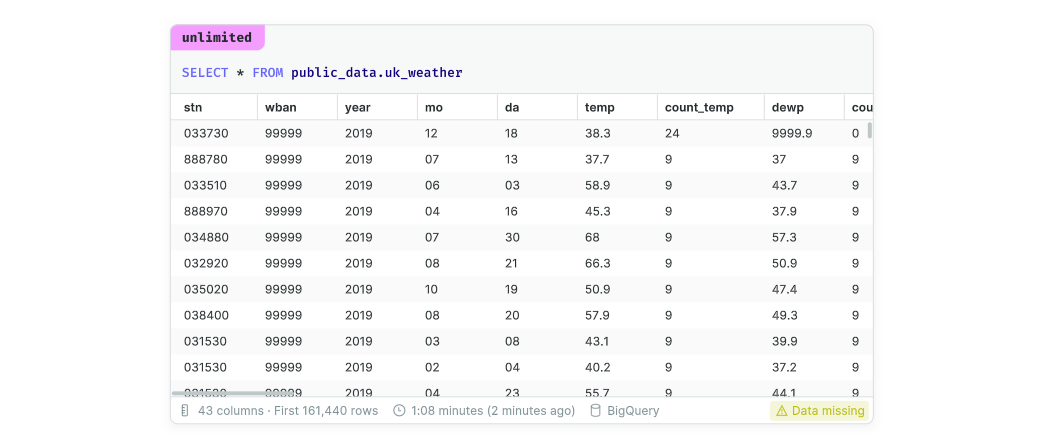This screenshot has height=444, width=1054.
Task: Select the wban column header
Action: click(x=280, y=107)
